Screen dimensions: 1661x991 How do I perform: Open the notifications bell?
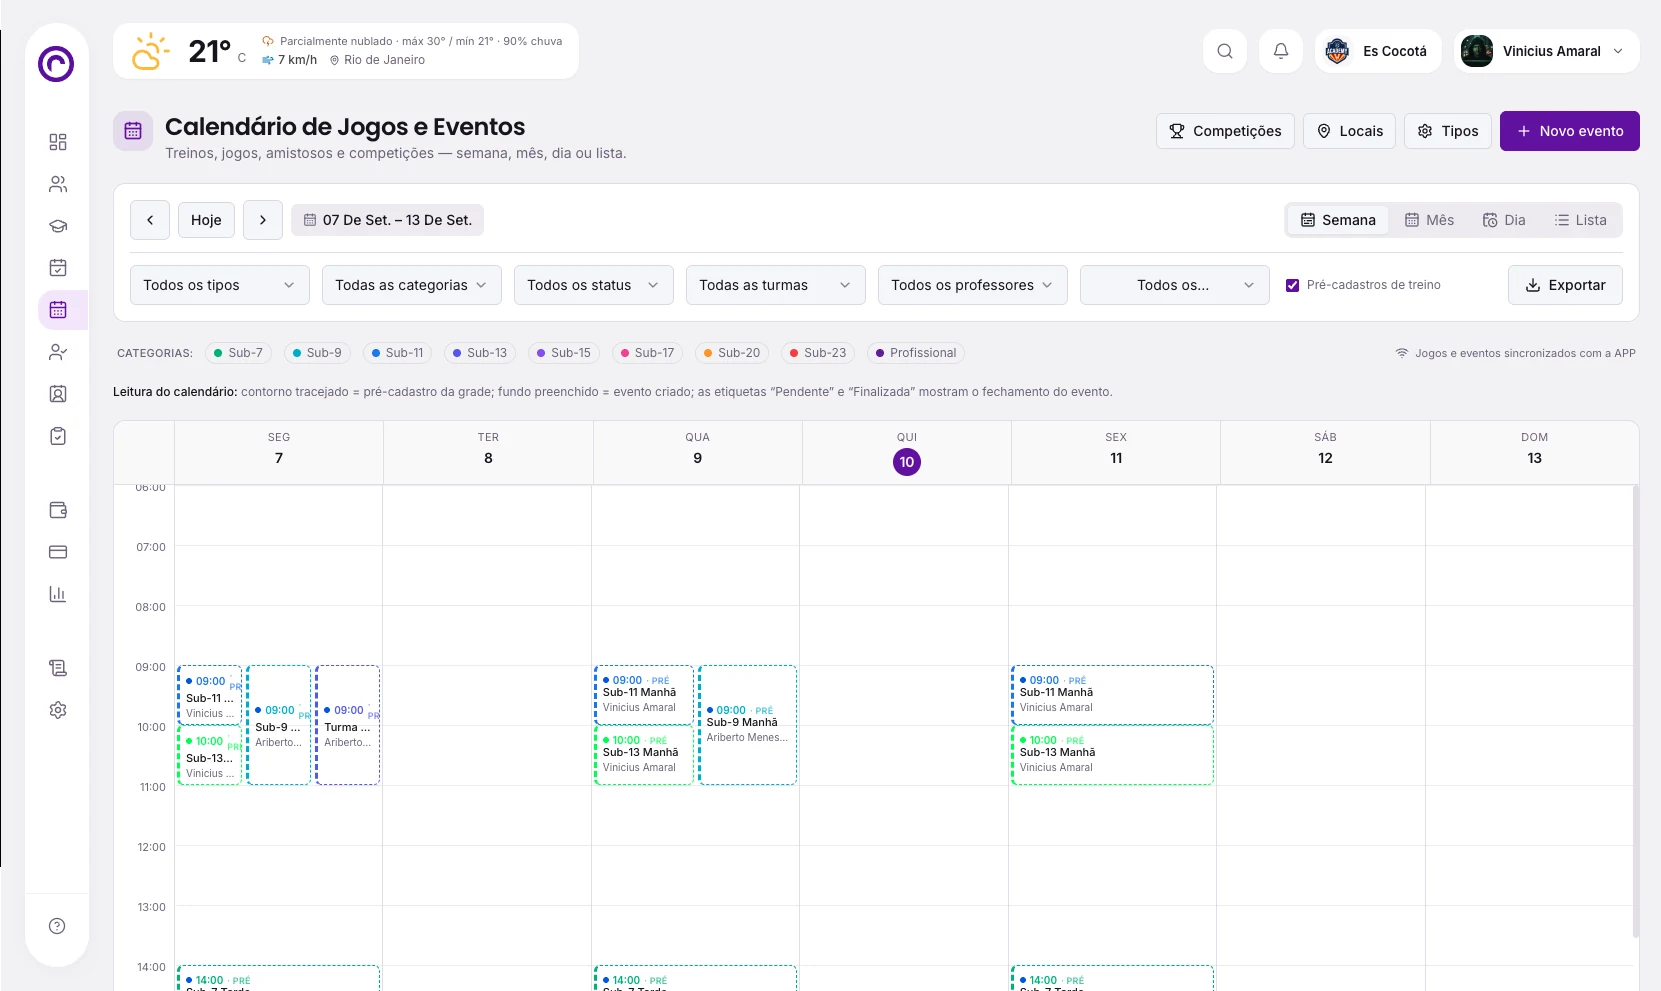click(1281, 51)
